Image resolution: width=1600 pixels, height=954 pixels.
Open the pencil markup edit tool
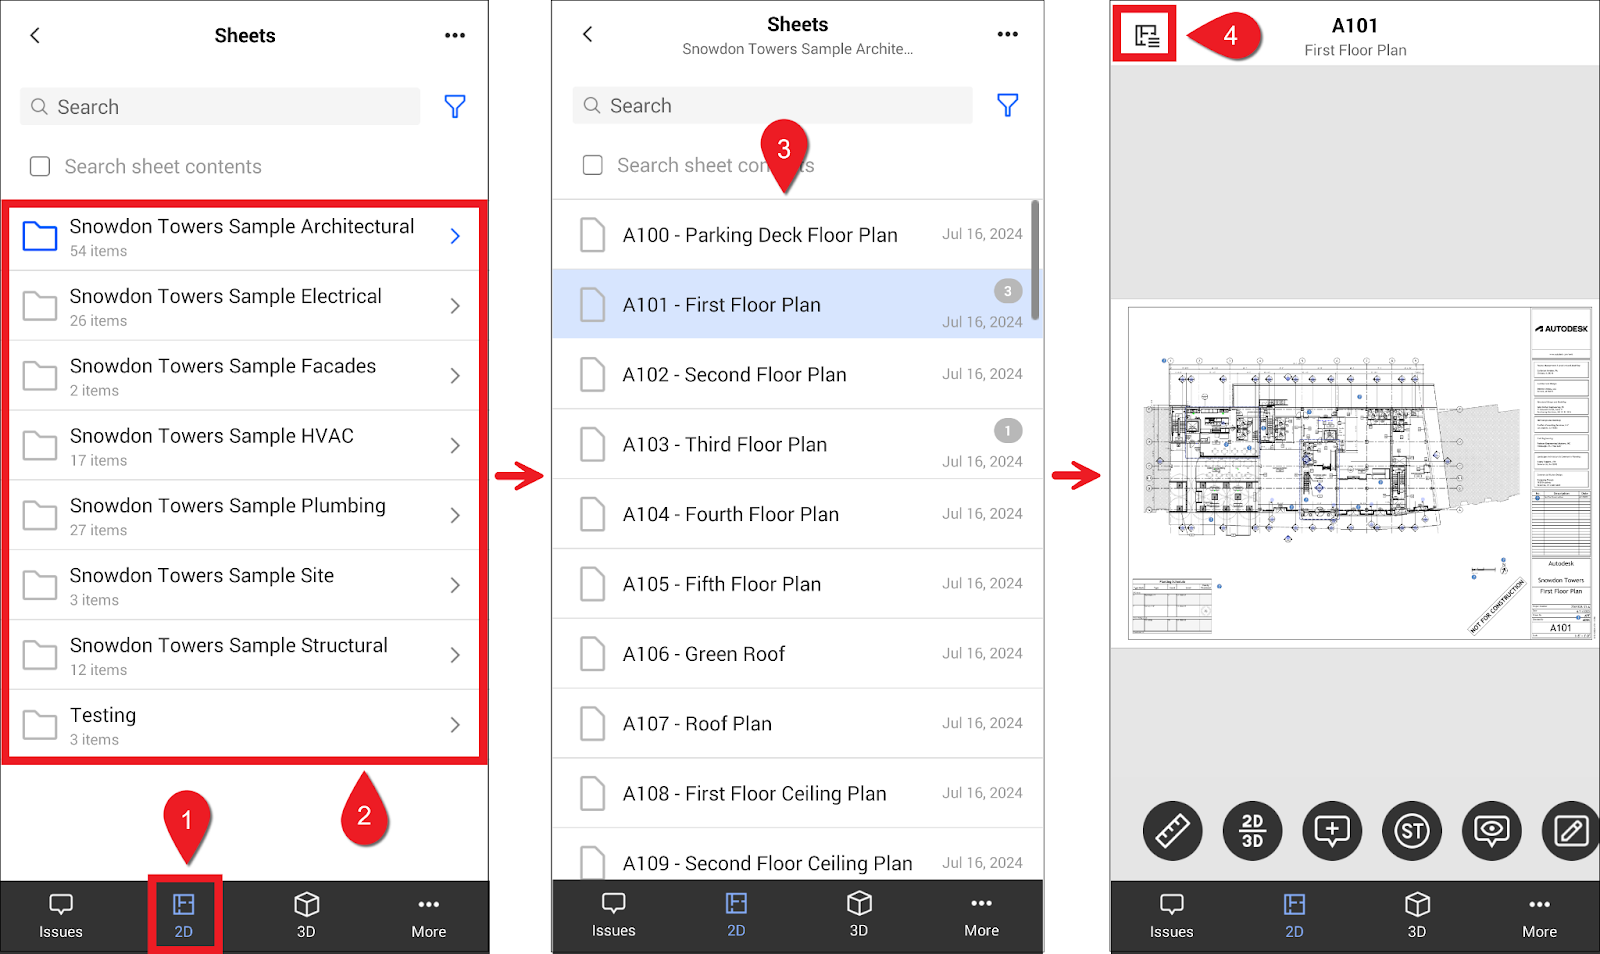(x=1570, y=830)
